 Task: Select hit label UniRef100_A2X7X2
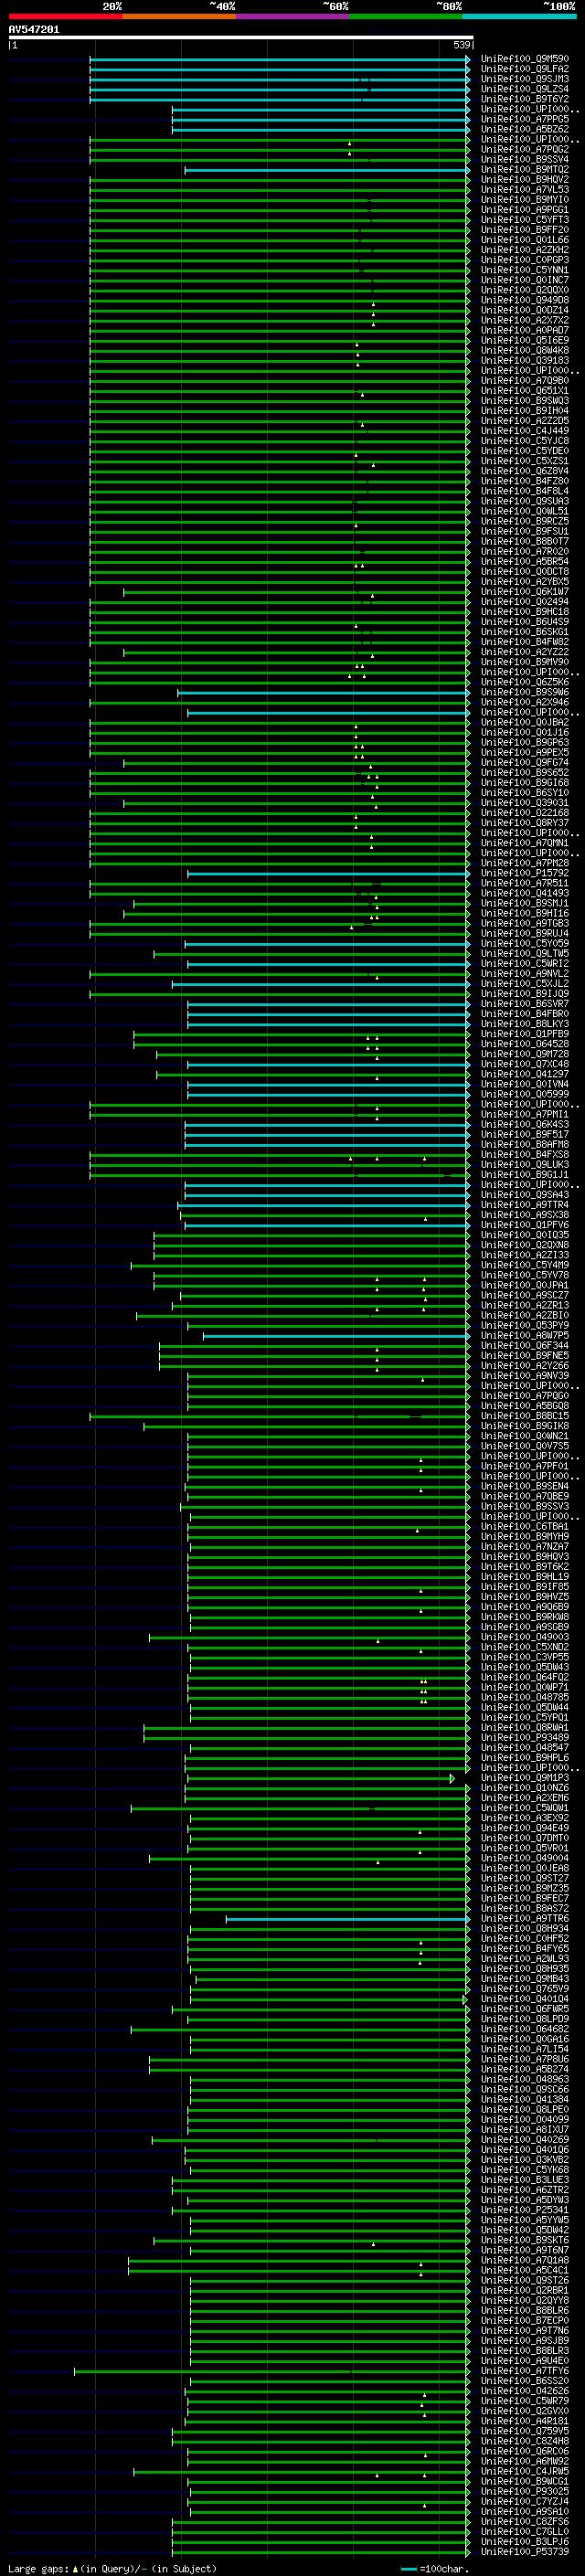click(525, 320)
